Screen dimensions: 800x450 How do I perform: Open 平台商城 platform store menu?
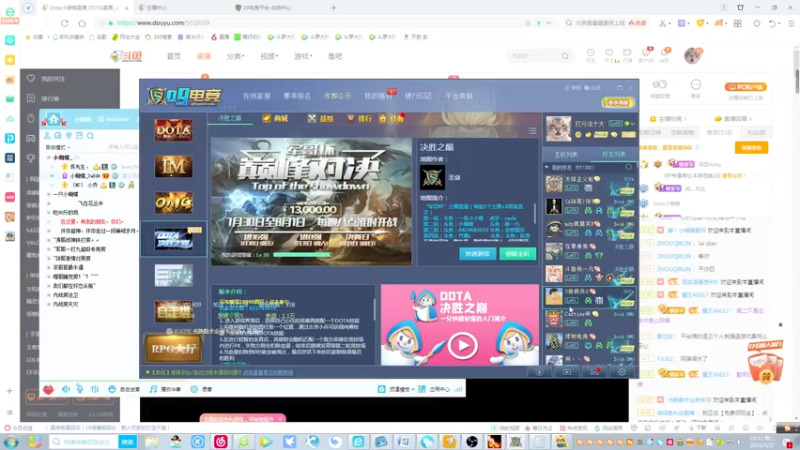click(x=459, y=96)
